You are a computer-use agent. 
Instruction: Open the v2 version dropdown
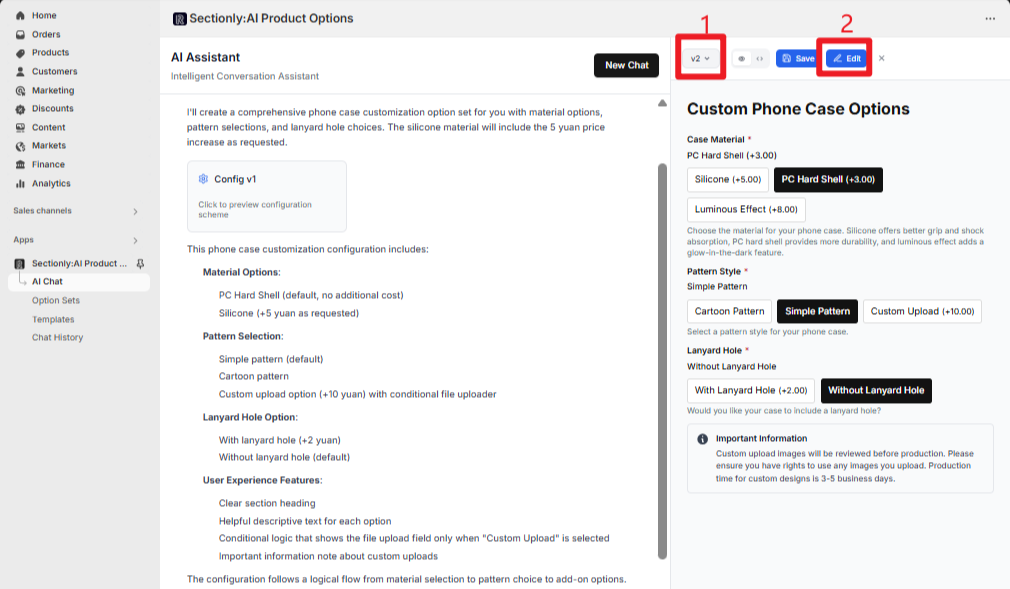(700, 59)
